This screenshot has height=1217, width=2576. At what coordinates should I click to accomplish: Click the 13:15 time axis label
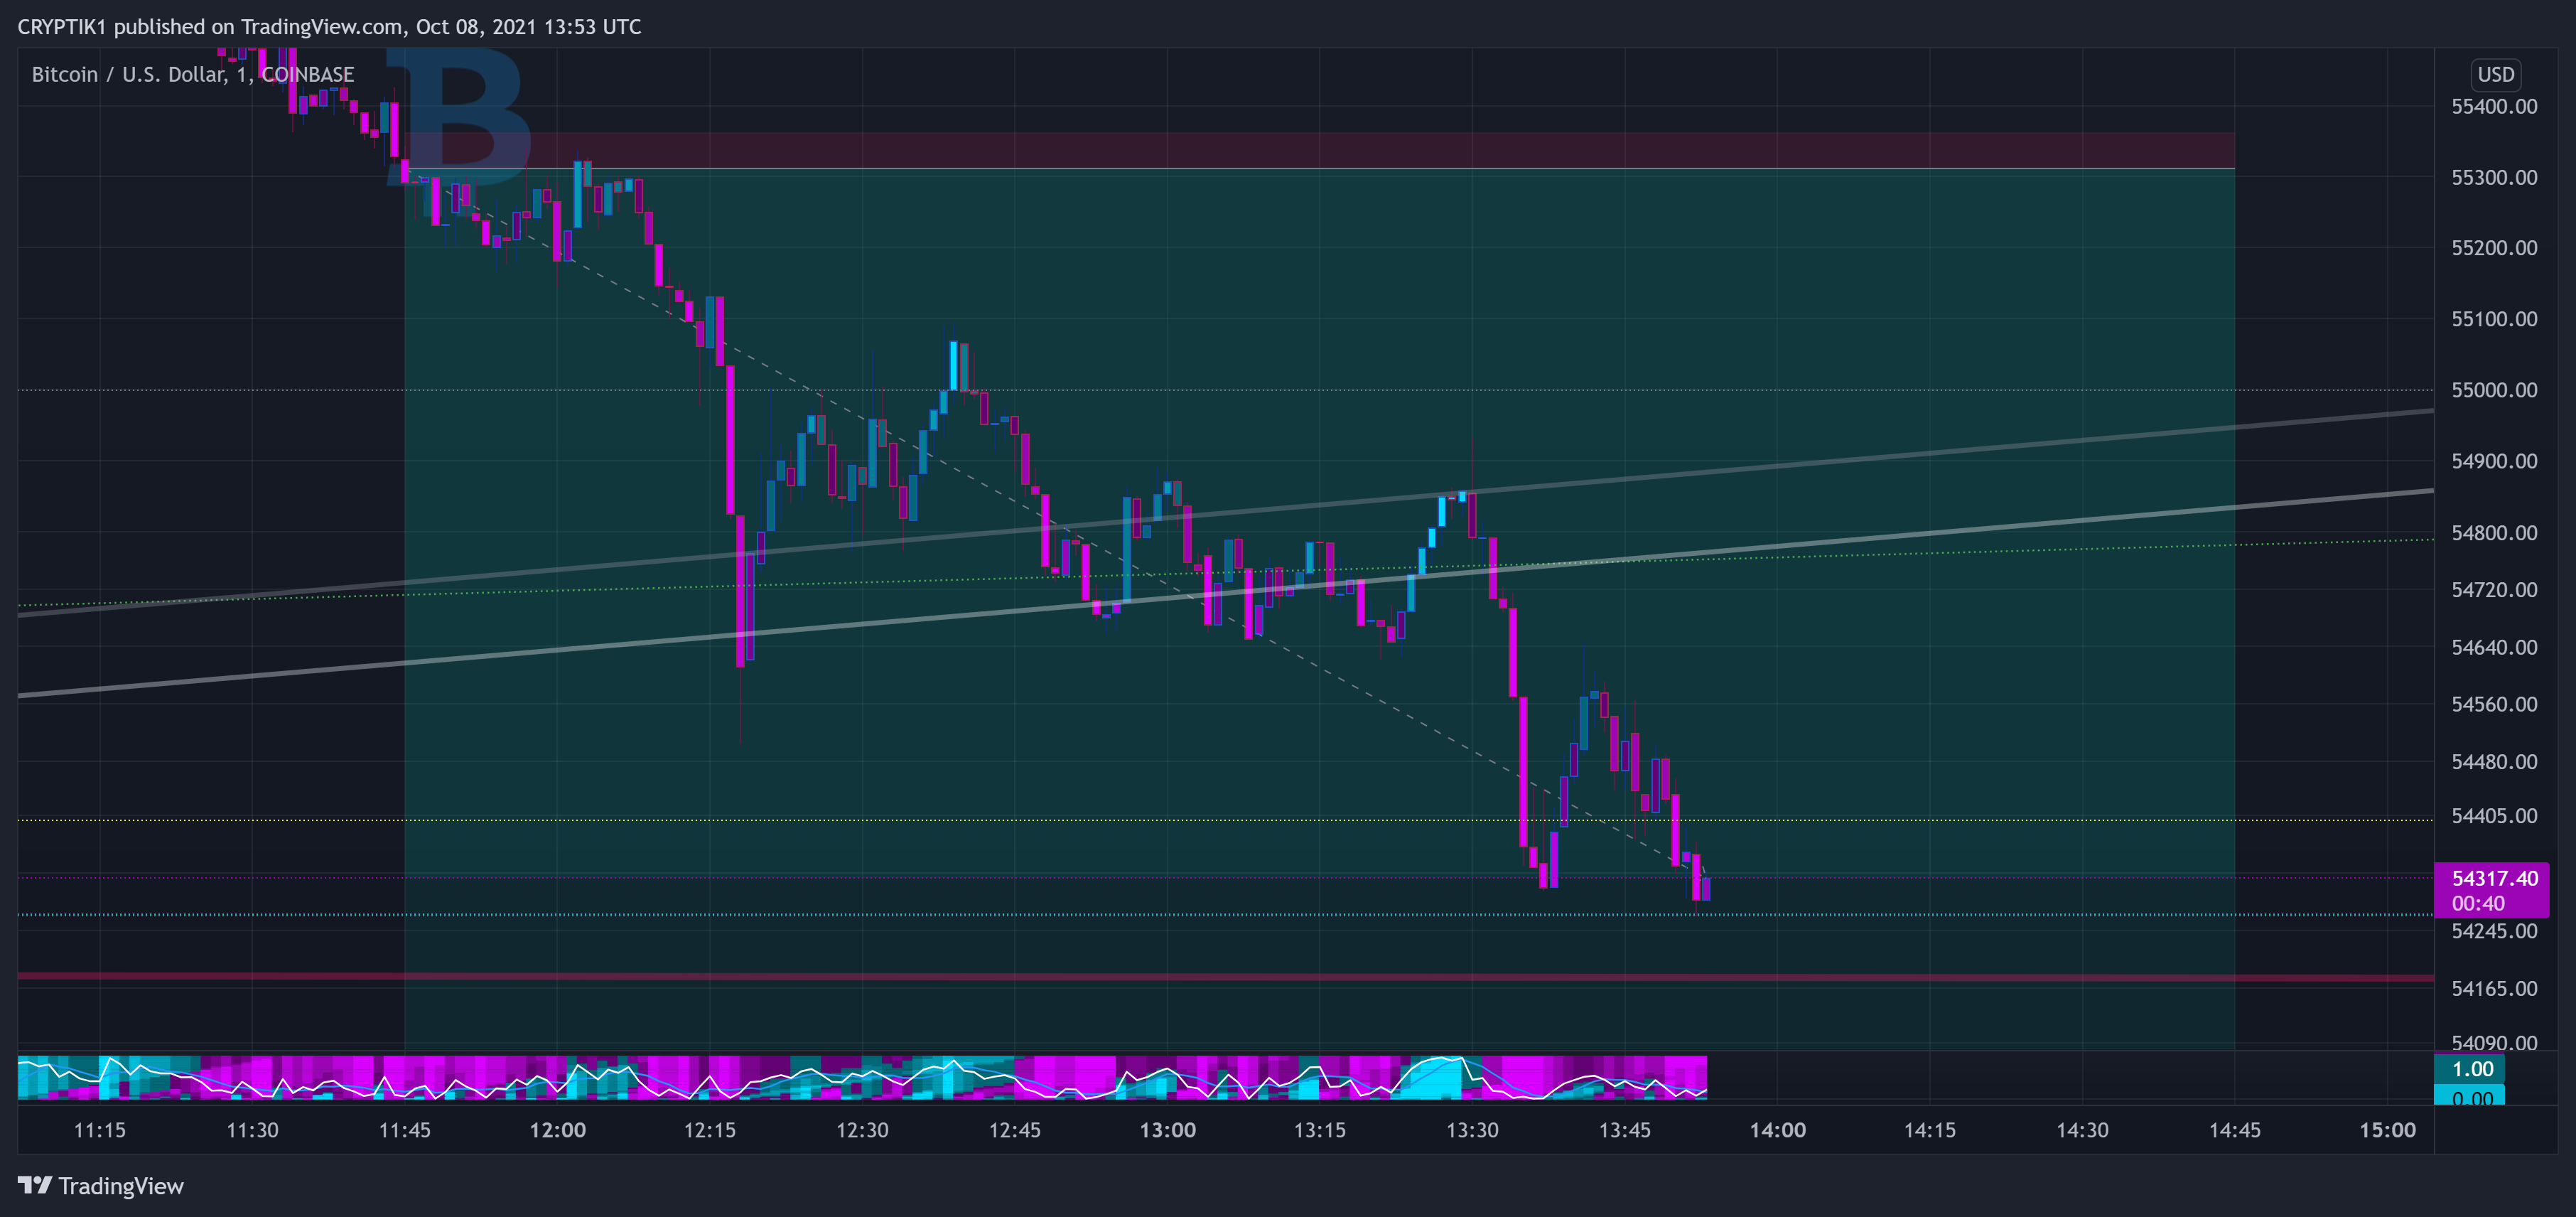(x=1320, y=1130)
